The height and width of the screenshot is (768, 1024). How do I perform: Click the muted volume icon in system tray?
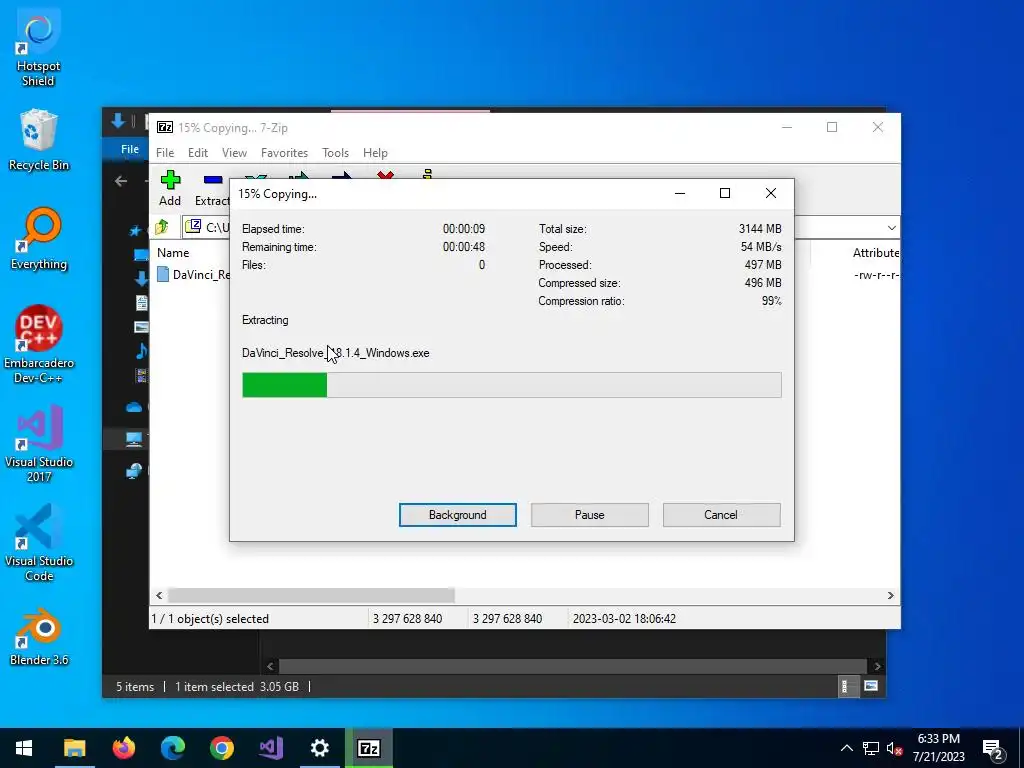tap(894, 748)
